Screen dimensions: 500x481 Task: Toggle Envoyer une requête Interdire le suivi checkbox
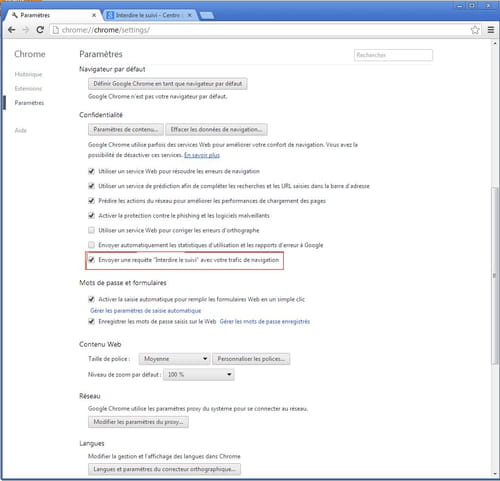91,260
